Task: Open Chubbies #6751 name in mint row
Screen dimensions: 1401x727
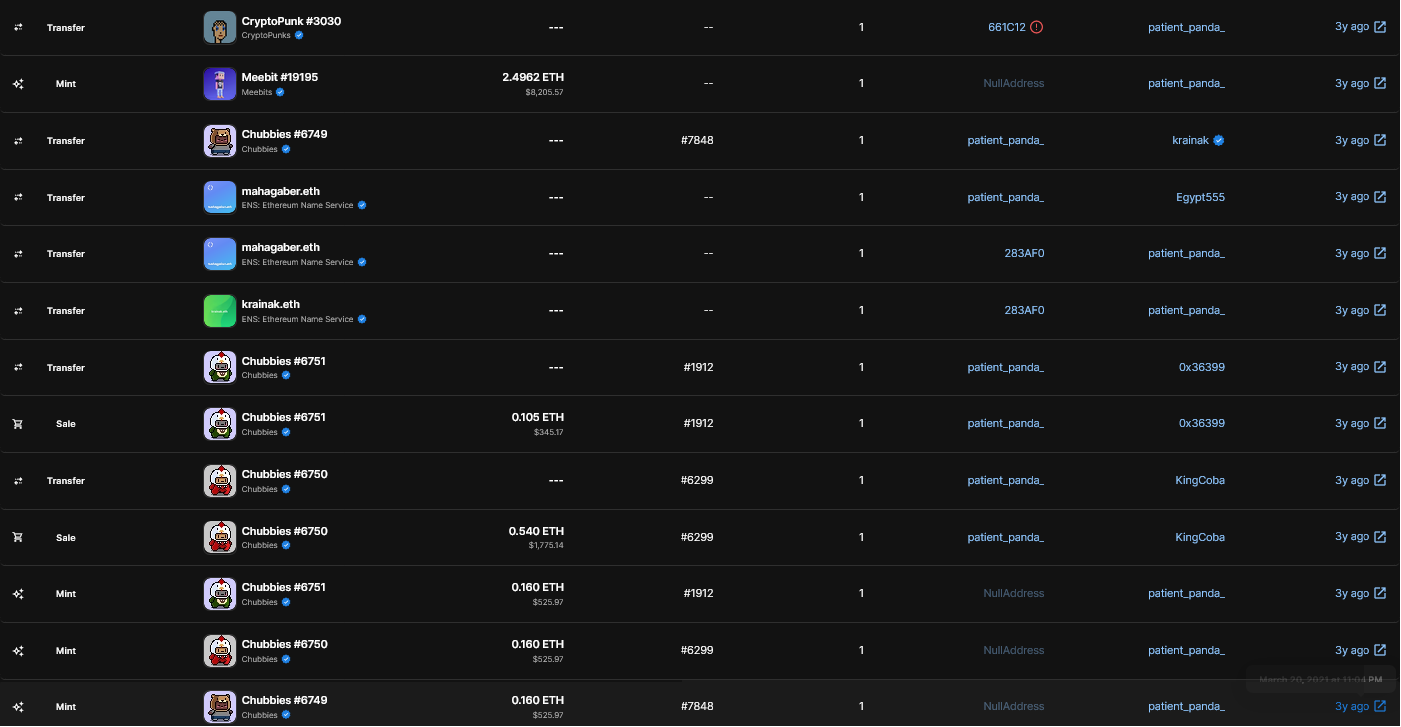Action: click(284, 587)
